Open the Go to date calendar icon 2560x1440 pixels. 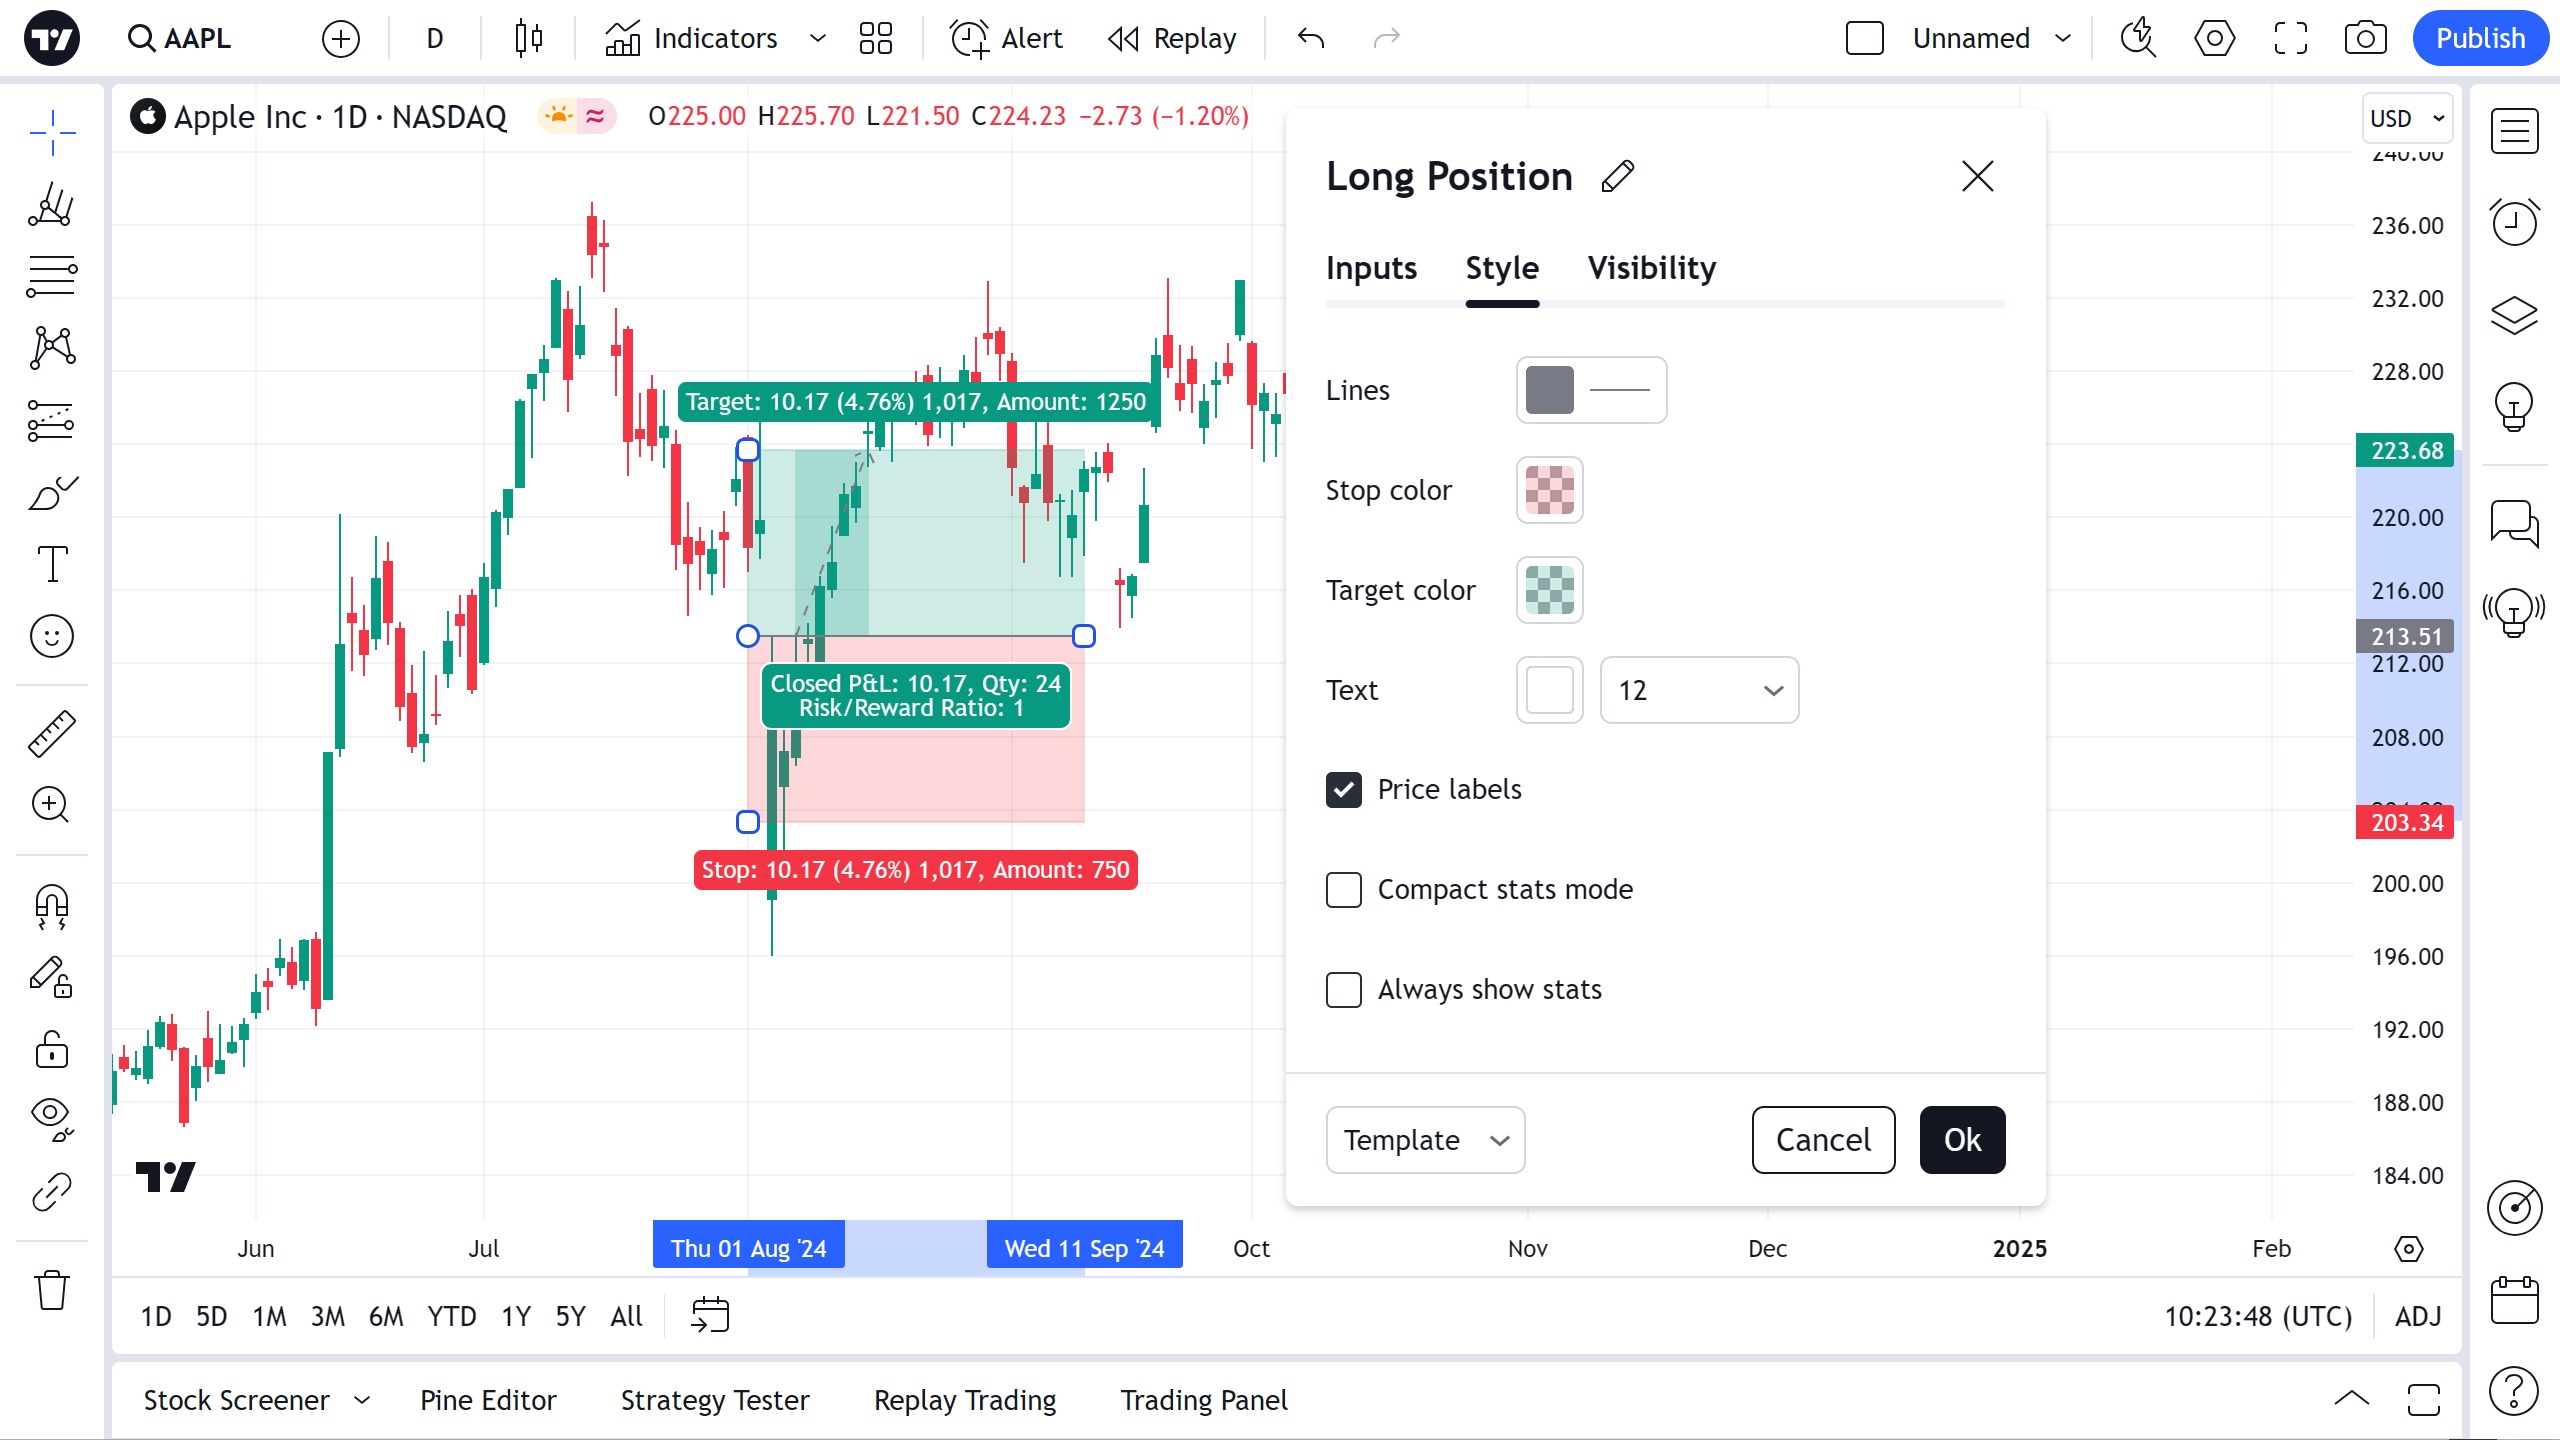[710, 1315]
